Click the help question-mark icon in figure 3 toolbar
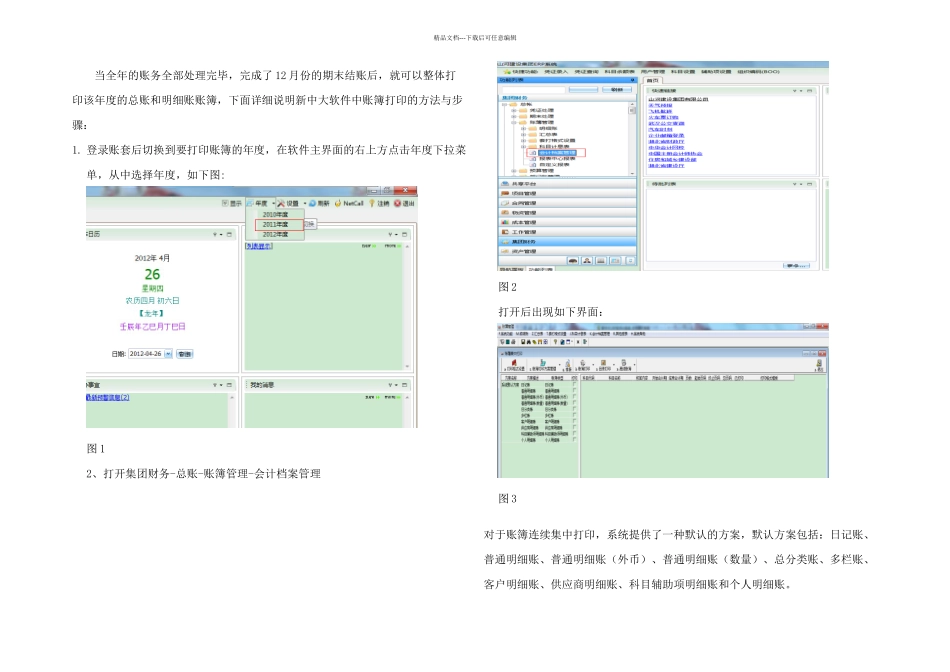Viewport: 950px width, 672px height. pos(556,342)
